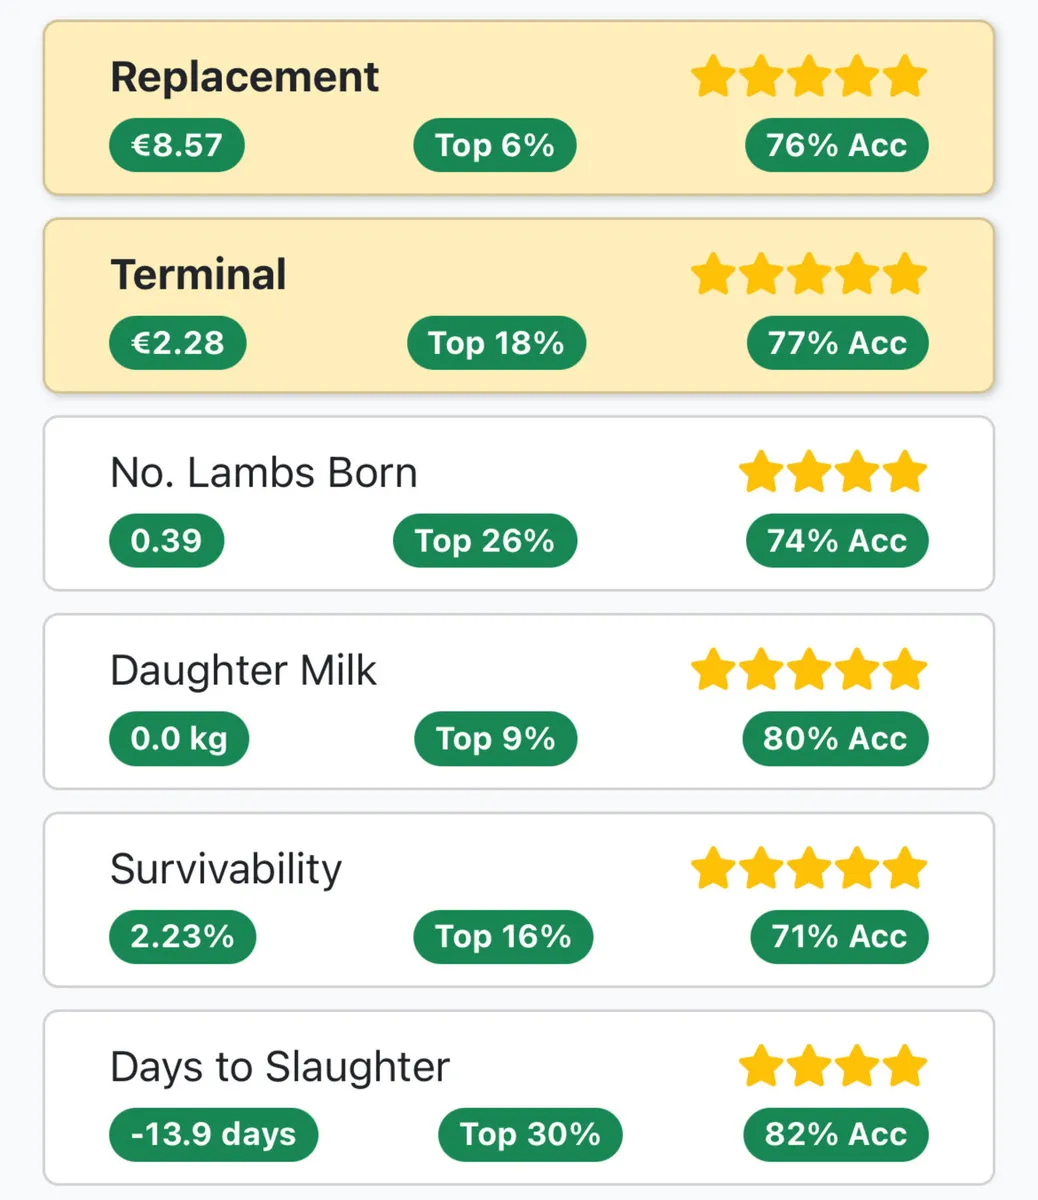
Task: Select the €8.57 Replacement value badge
Action: click(177, 145)
